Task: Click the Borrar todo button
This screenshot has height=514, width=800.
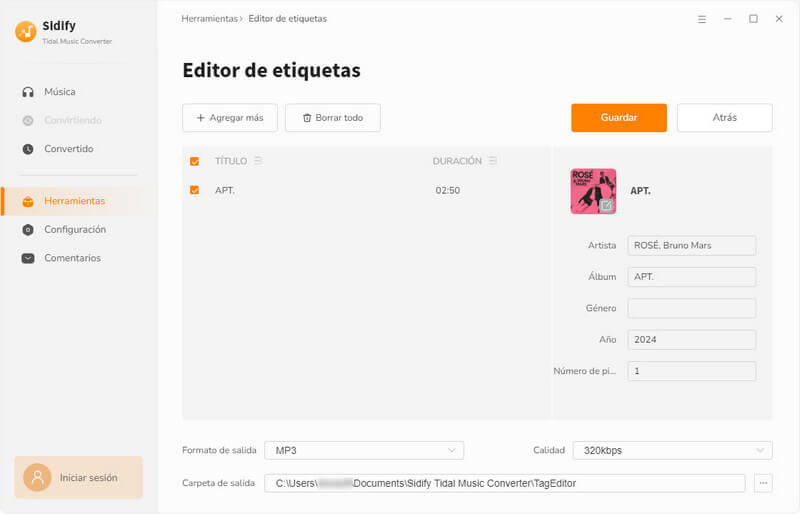Action: pos(333,118)
